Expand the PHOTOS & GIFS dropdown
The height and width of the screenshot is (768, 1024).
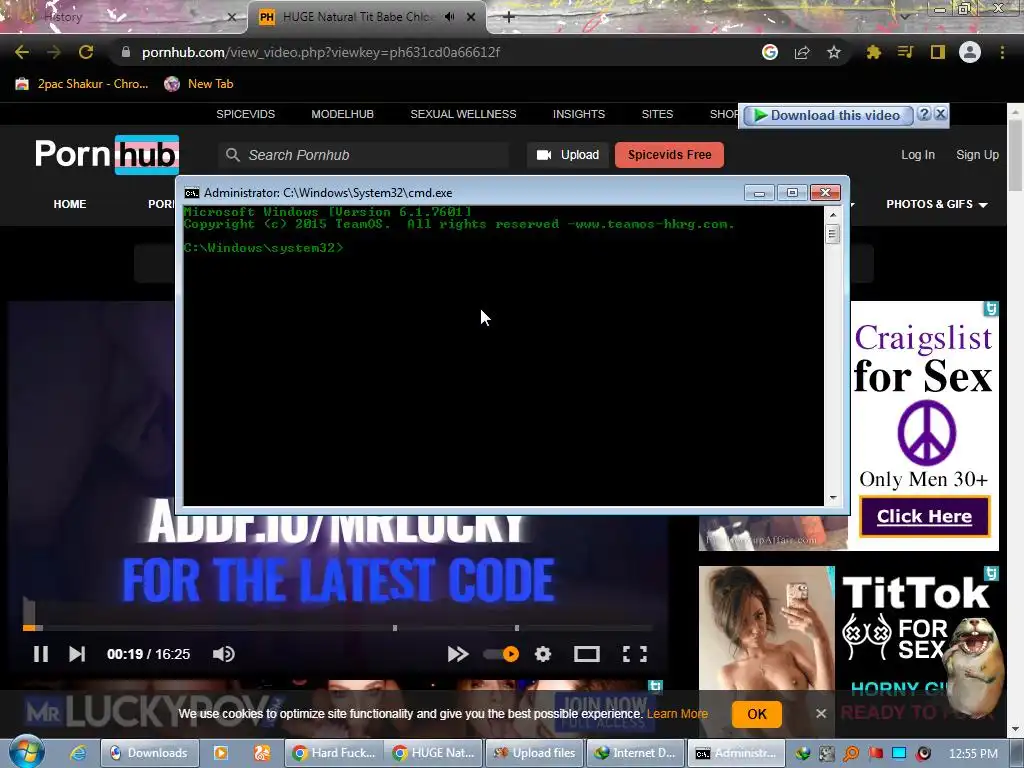coord(936,204)
